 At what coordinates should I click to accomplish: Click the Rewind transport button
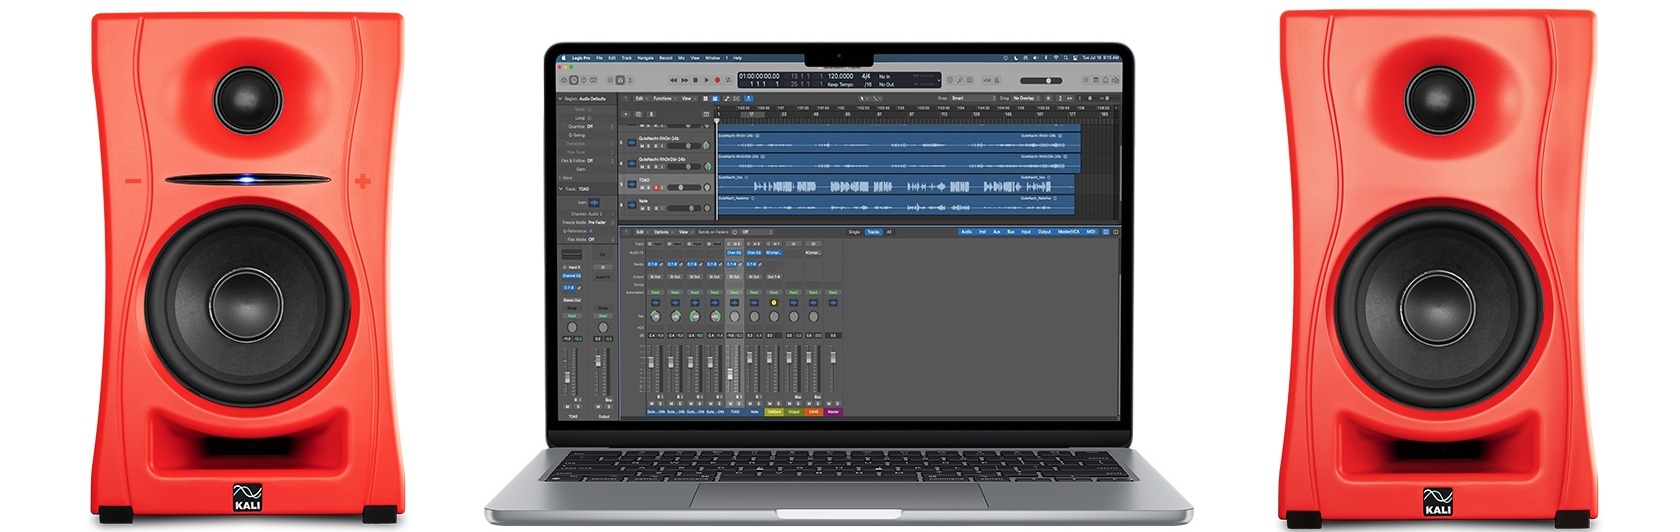pos(673,80)
